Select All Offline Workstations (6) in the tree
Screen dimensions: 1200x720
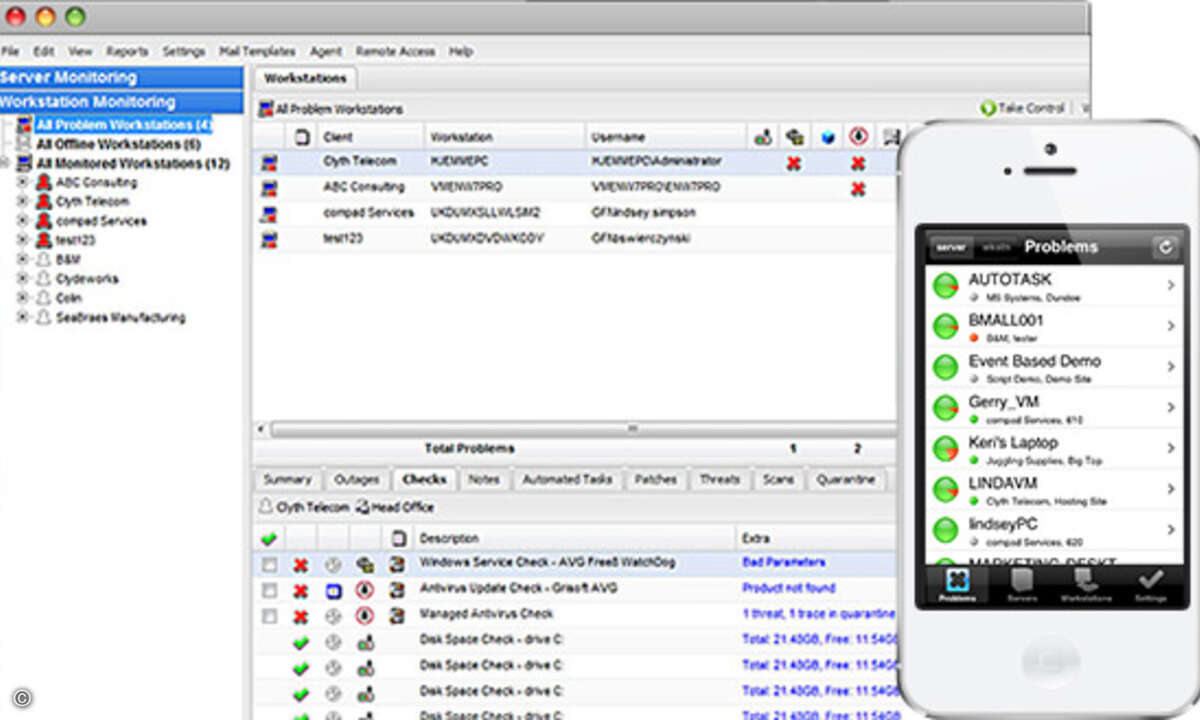pos(118,145)
